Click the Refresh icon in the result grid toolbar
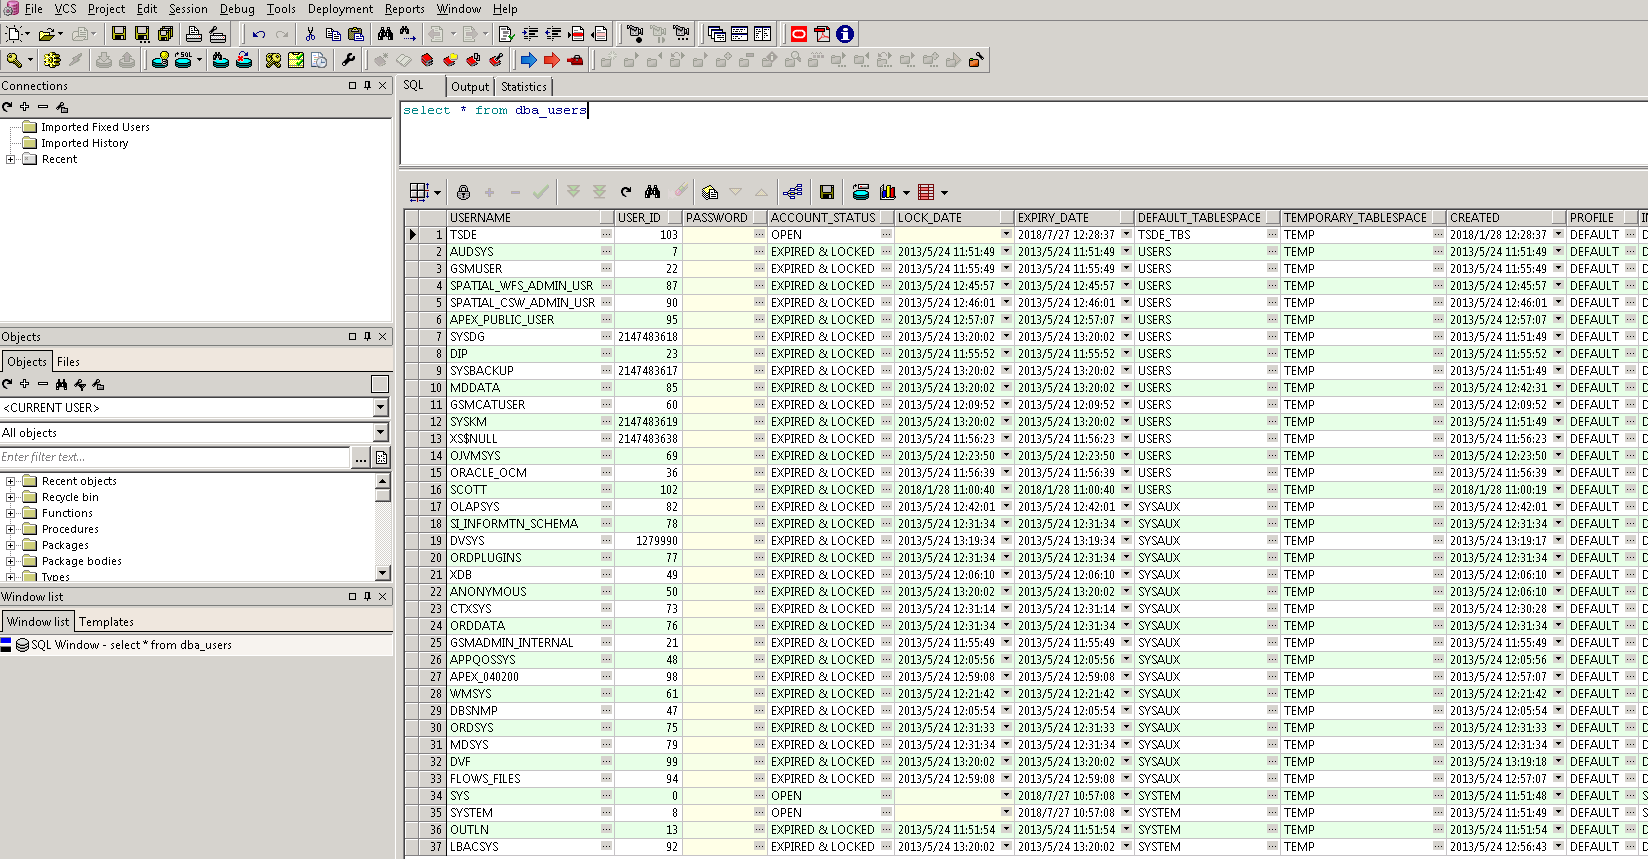Screen dimensions: 1648x859 point(626,192)
